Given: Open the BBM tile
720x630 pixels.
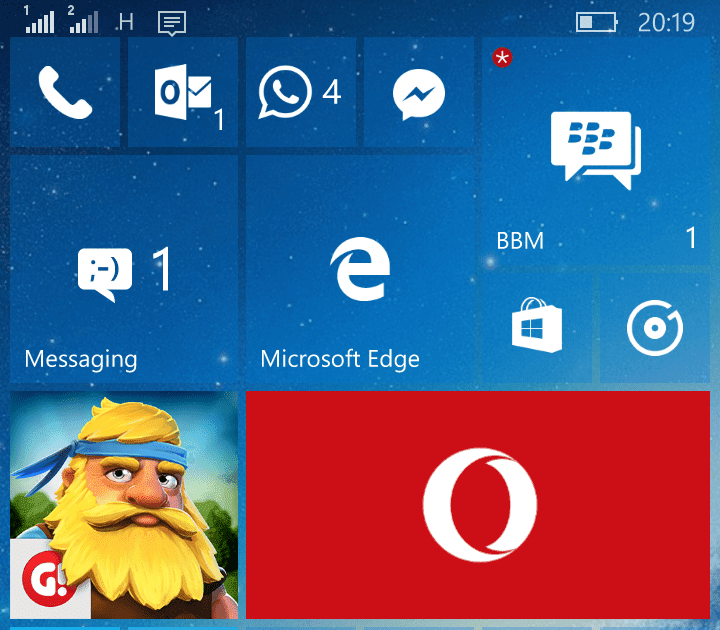Looking at the screenshot, I should (x=596, y=151).
